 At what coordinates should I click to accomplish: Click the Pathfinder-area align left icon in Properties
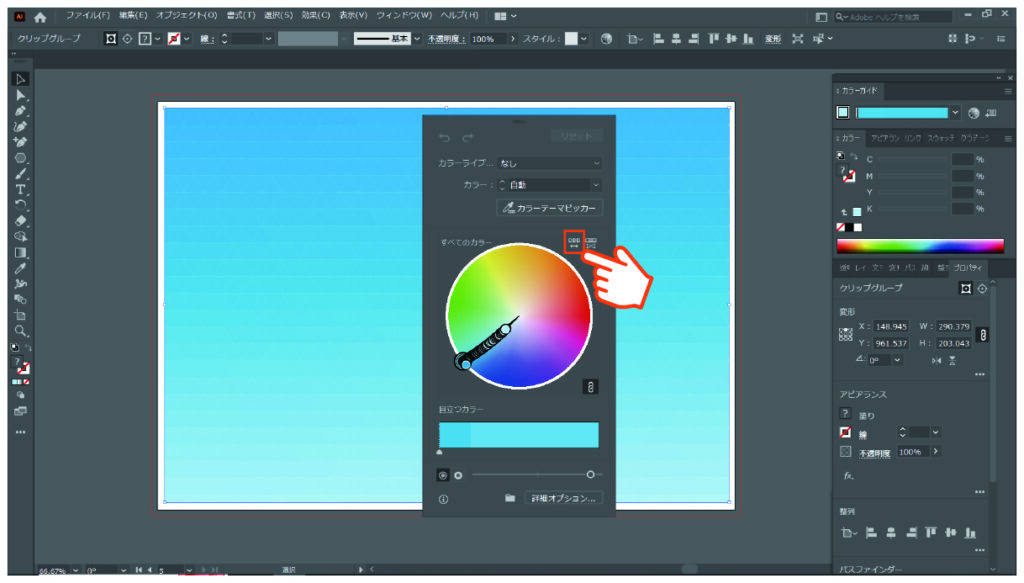[871, 533]
